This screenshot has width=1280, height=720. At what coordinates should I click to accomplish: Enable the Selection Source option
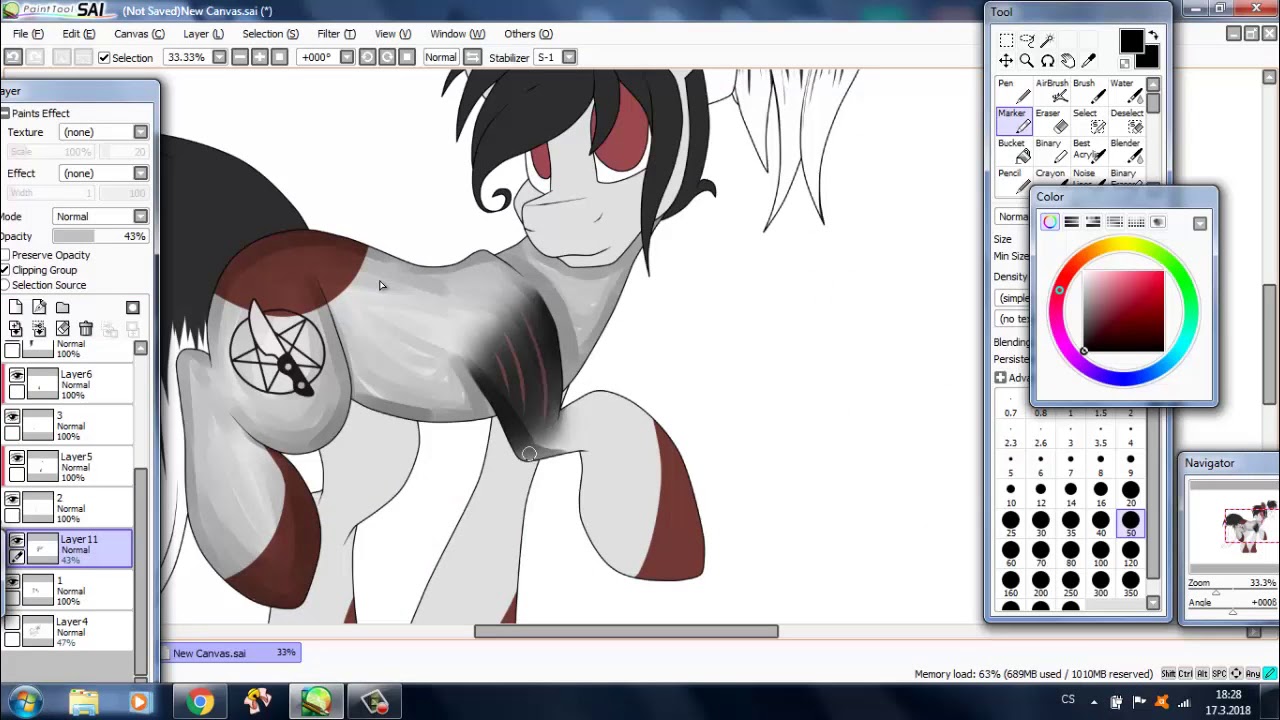click(x=4, y=285)
